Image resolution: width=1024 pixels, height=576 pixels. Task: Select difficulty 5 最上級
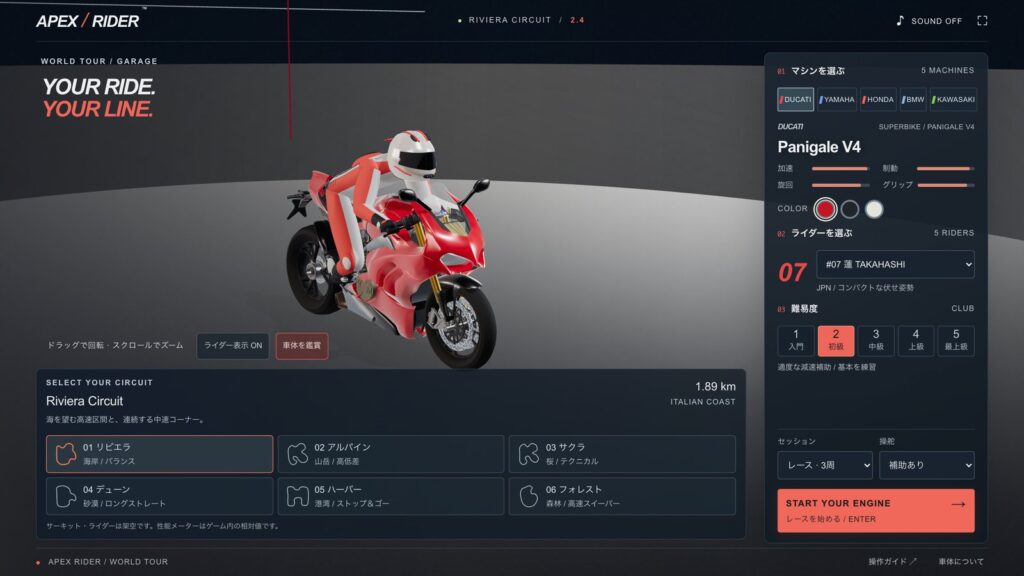pos(956,340)
